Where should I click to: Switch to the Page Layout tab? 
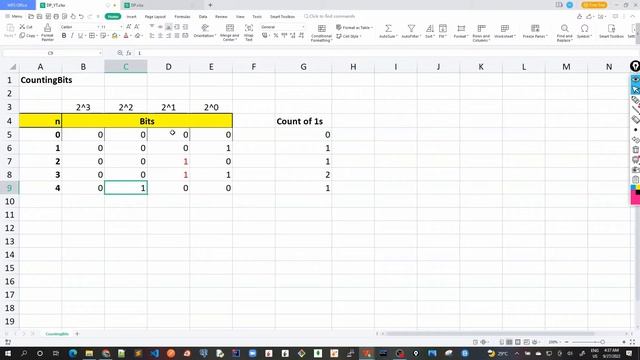[x=155, y=17]
